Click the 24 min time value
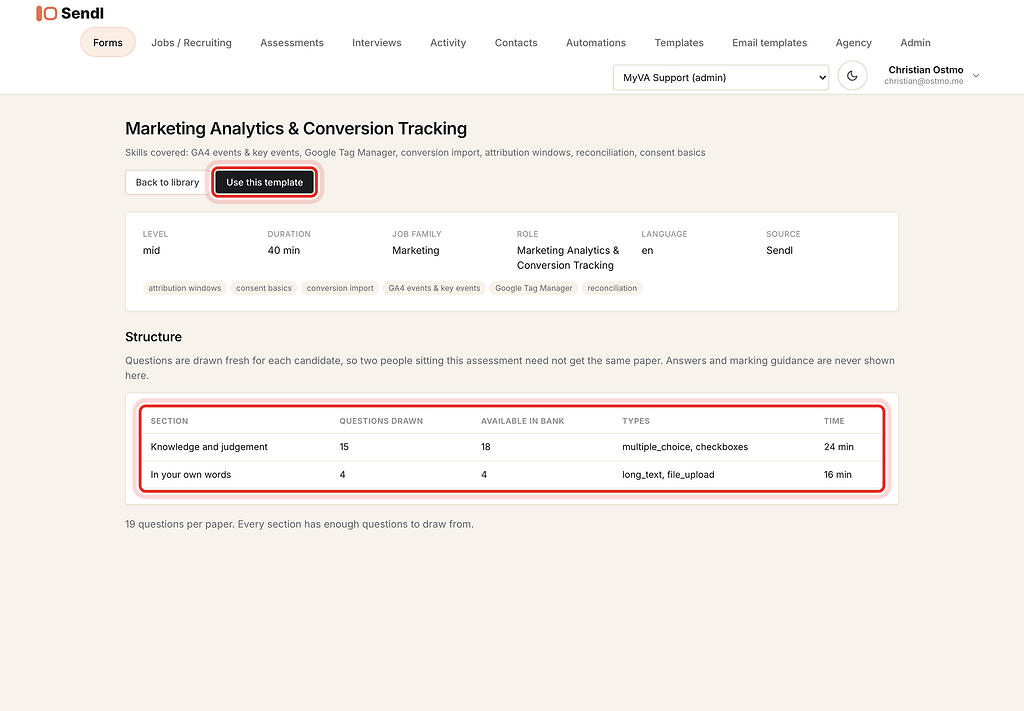Image resolution: width=1024 pixels, height=711 pixels. point(839,447)
